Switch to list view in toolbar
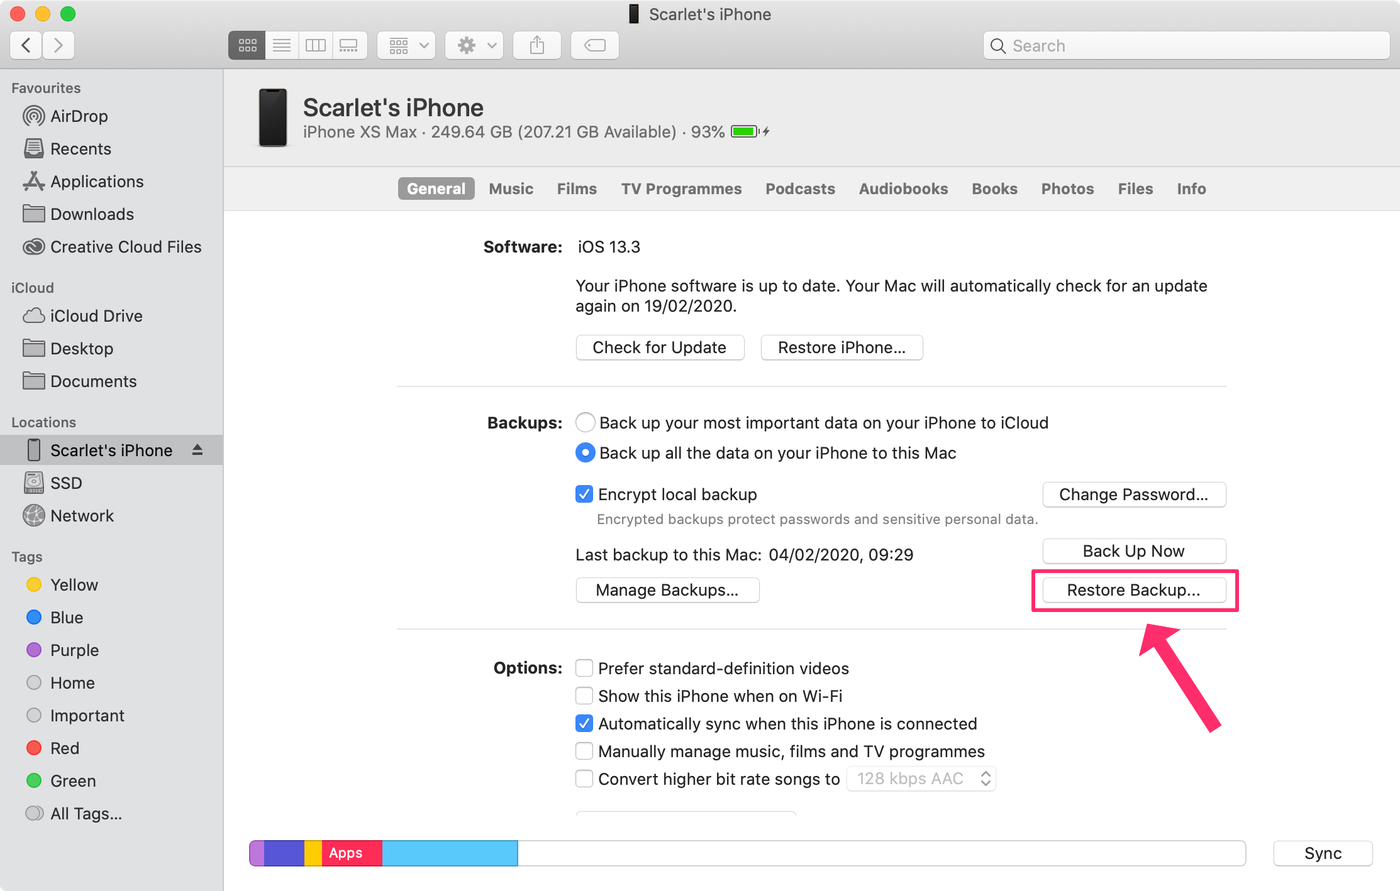This screenshot has width=1400, height=891. coord(282,45)
